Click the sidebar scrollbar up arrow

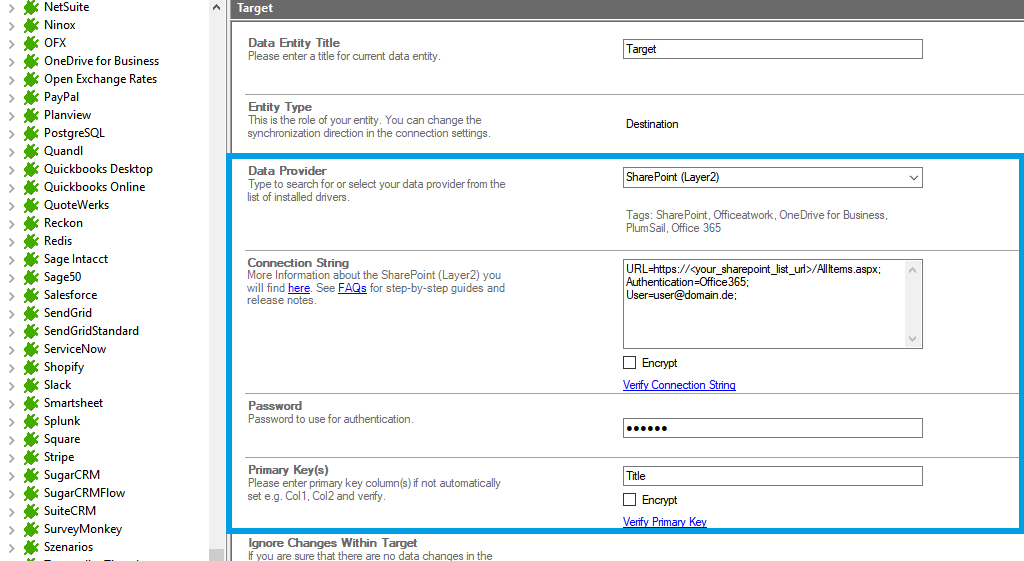217,7
